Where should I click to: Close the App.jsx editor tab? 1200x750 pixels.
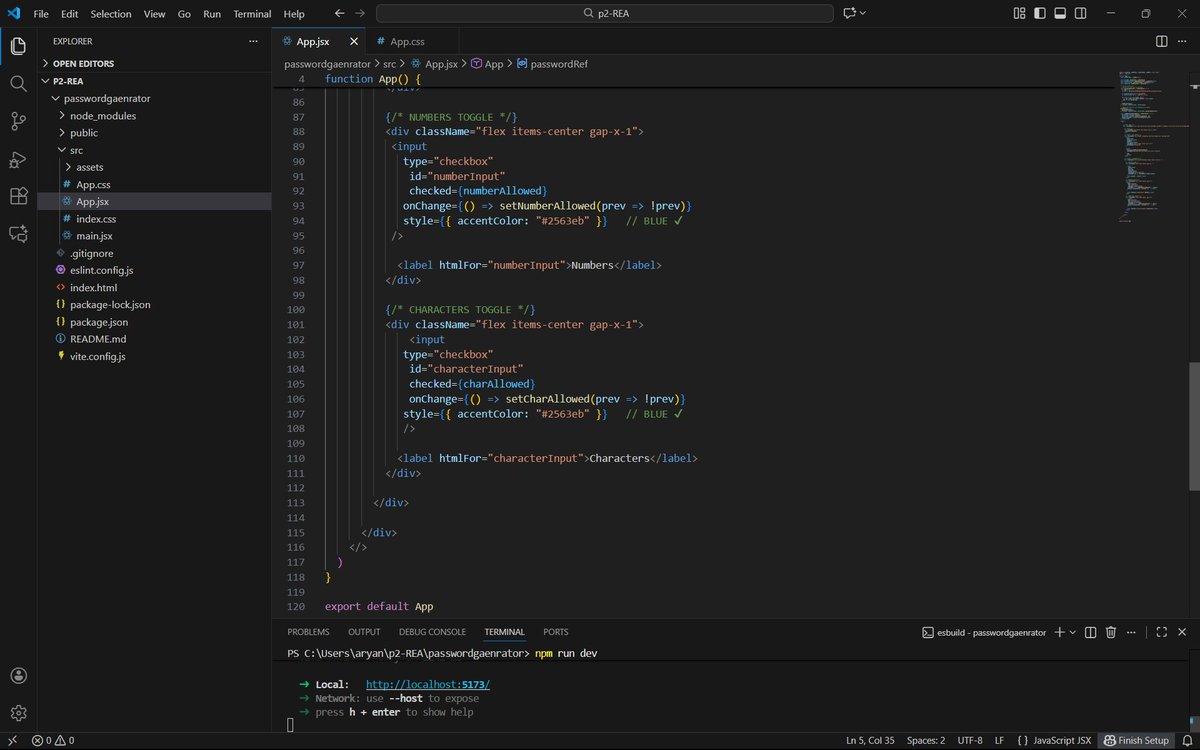353,41
